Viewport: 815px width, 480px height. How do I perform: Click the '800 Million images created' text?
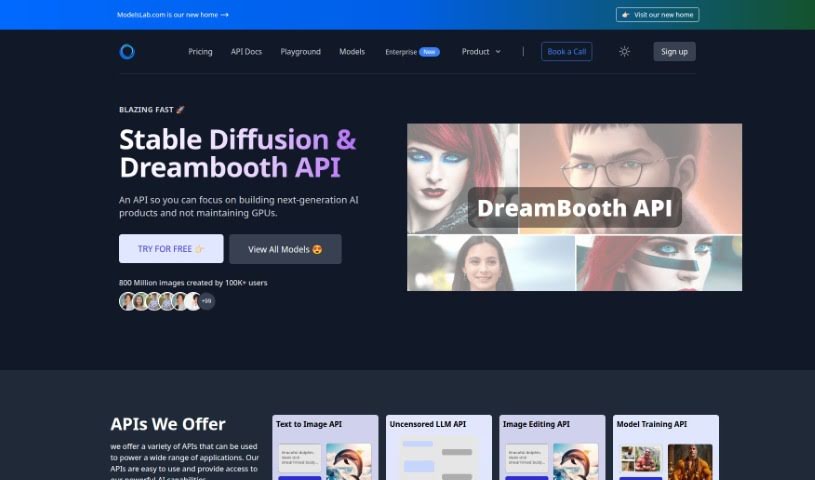point(193,283)
